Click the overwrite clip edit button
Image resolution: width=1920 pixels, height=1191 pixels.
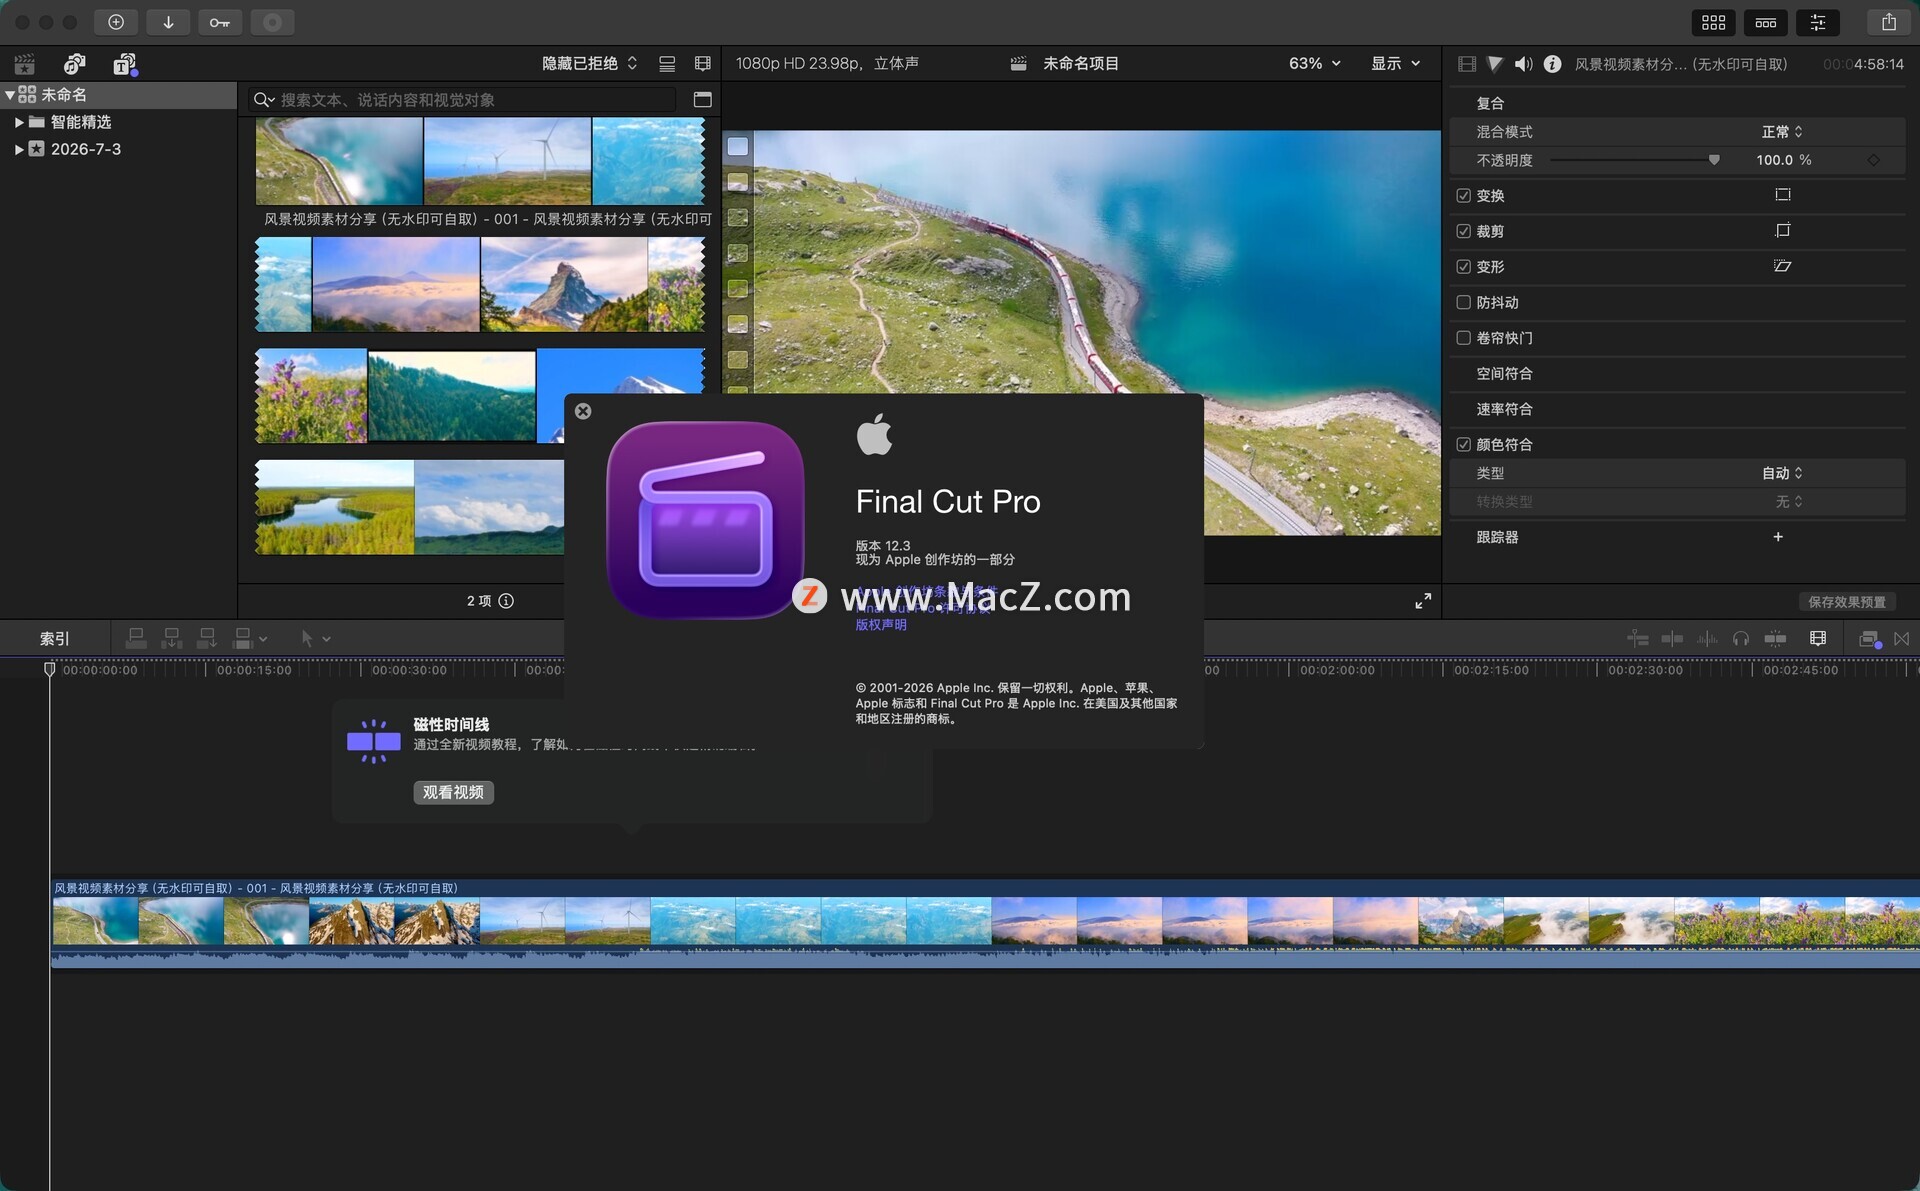tap(243, 638)
